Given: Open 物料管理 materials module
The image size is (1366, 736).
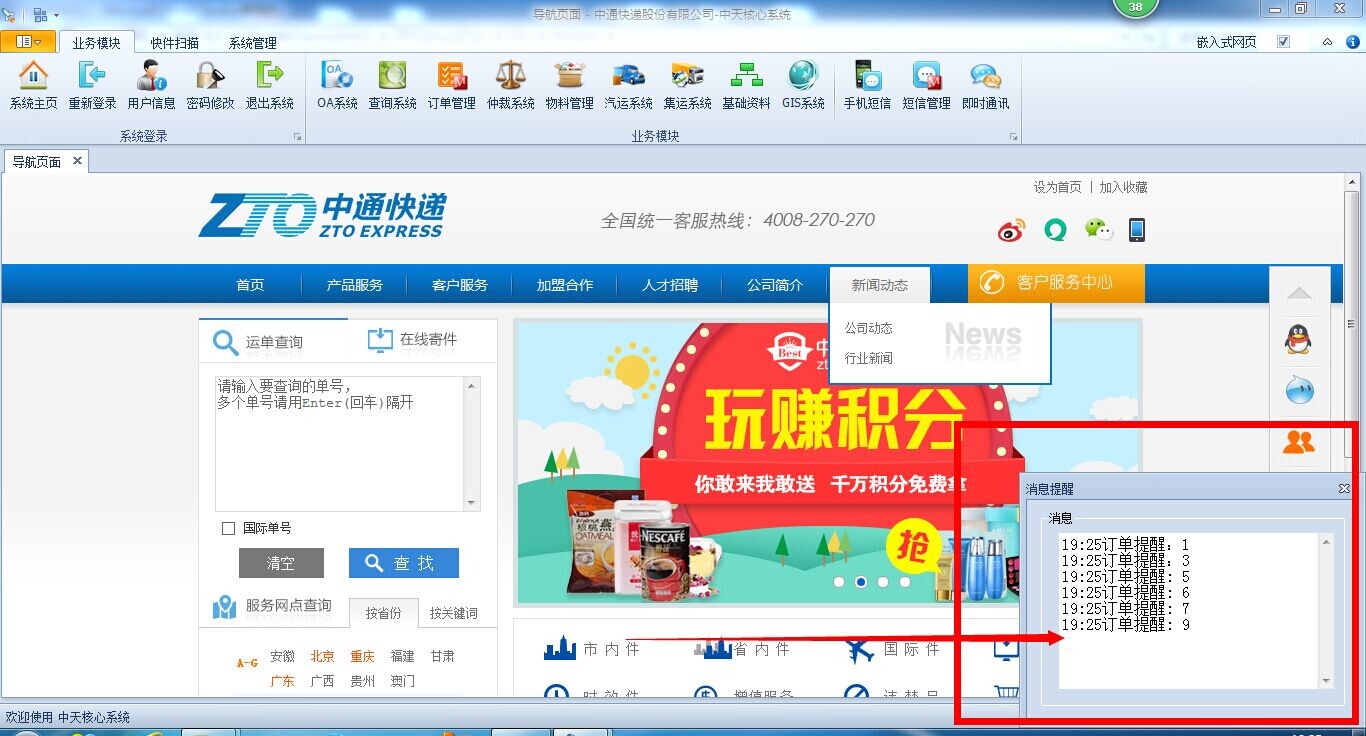Looking at the screenshot, I should click(x=569, y=85).
